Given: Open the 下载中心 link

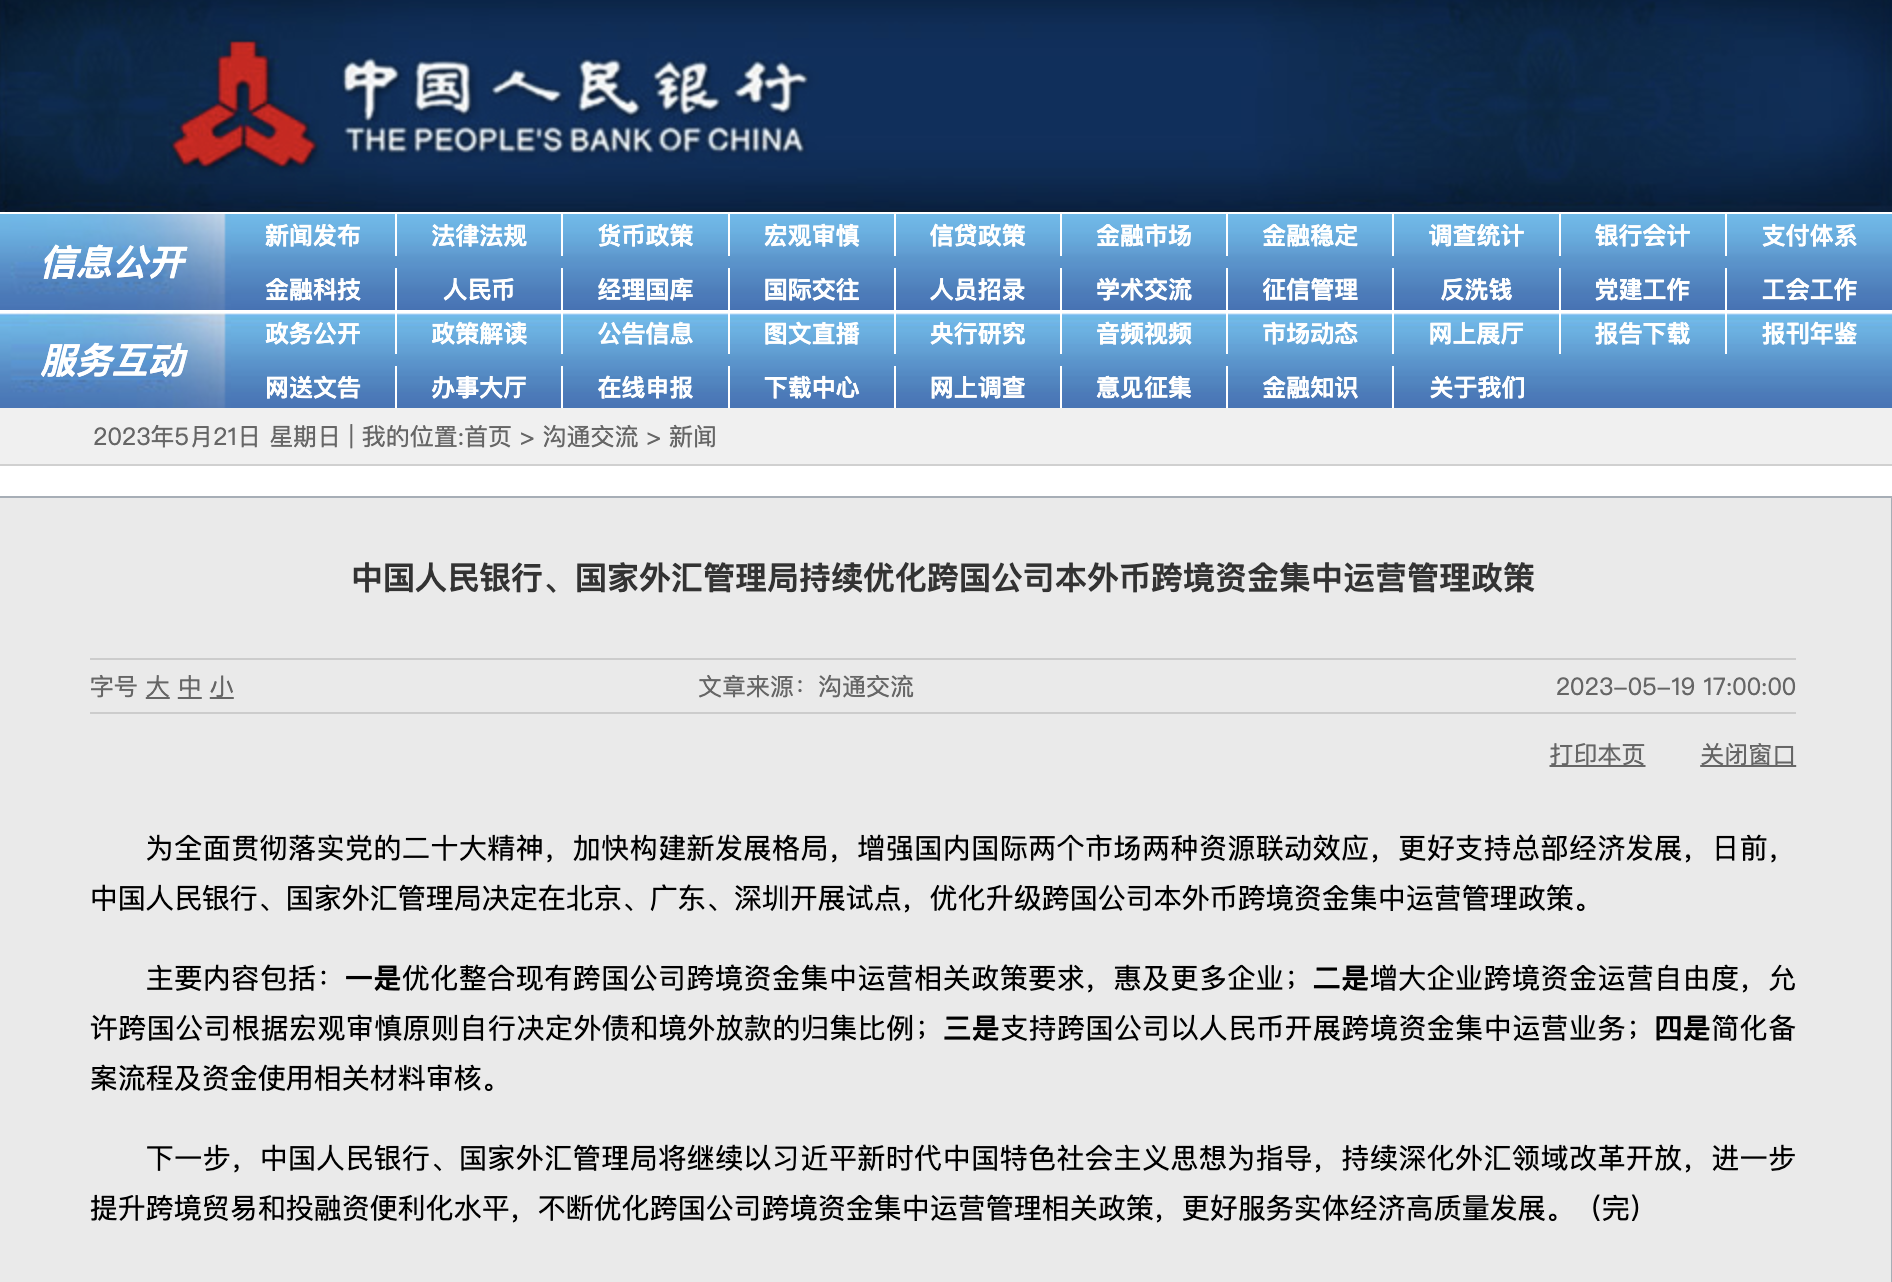Looking at the screenshot, I should click(811, 388).
